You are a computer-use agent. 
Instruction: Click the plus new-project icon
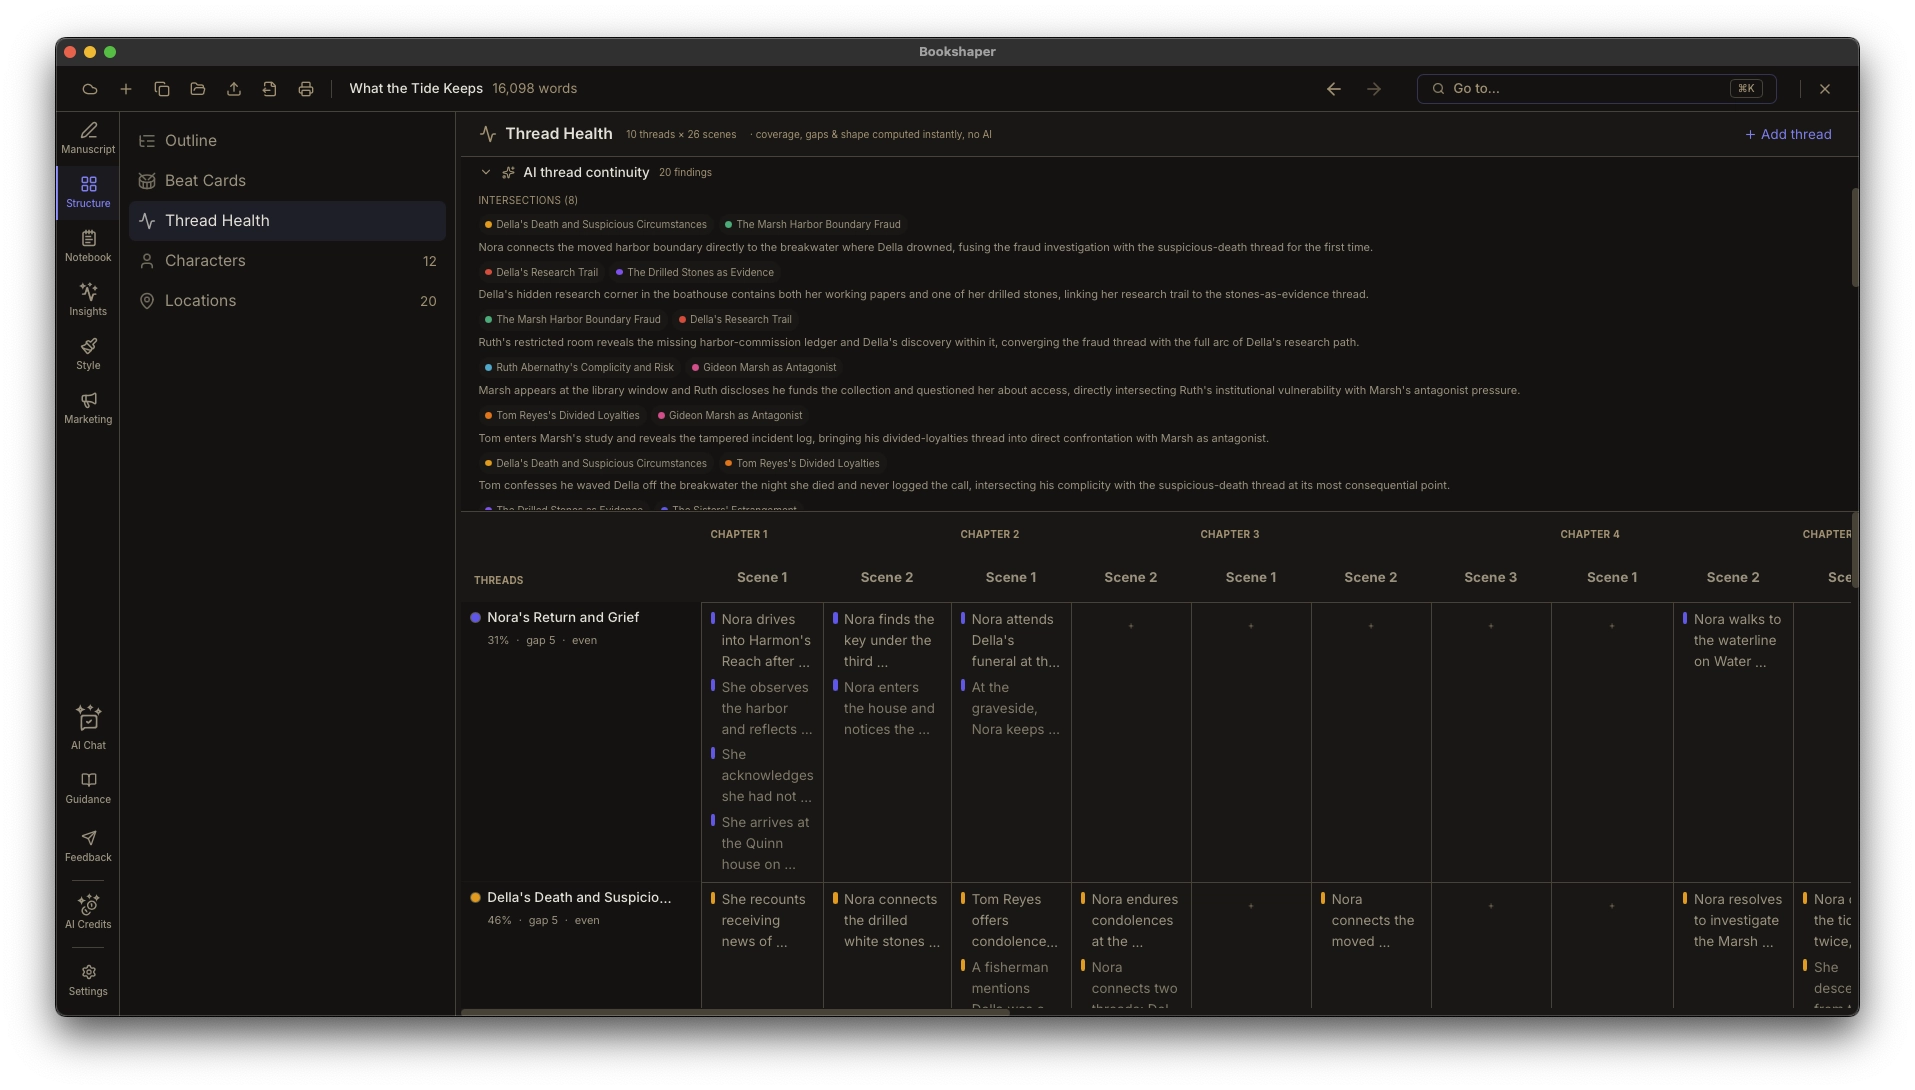[126, 89]
